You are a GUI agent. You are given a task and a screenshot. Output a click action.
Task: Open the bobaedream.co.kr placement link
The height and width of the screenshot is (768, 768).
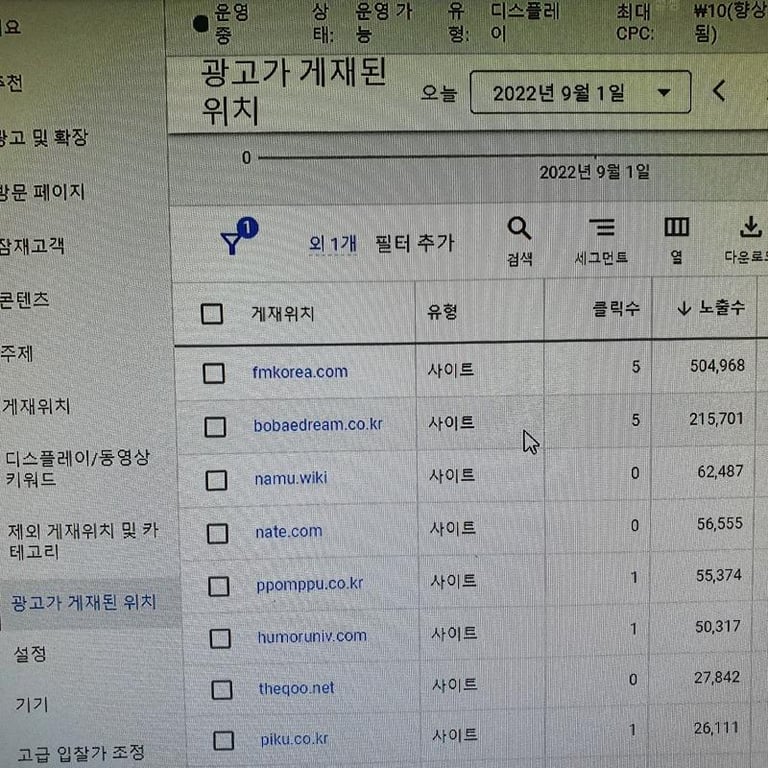[318, 425]
